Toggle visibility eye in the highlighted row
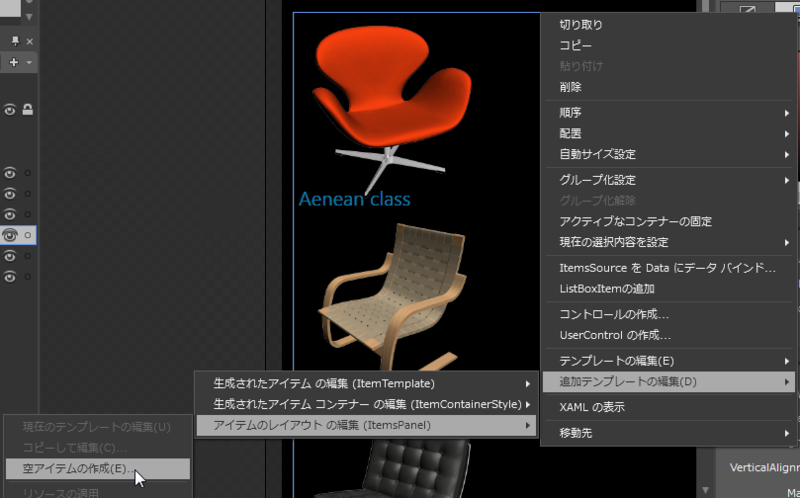 [10, 235]
